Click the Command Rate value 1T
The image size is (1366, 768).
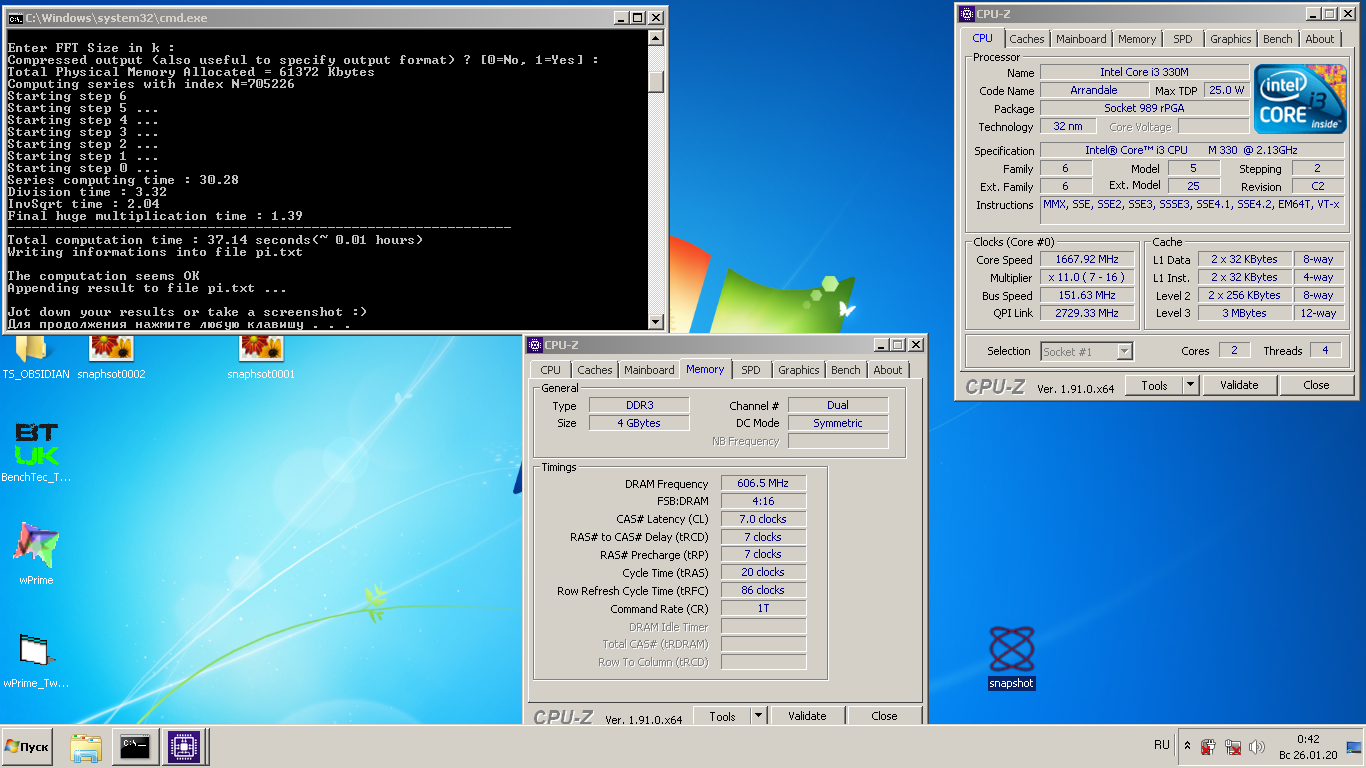pyautogui.click(x=763, y=608)
